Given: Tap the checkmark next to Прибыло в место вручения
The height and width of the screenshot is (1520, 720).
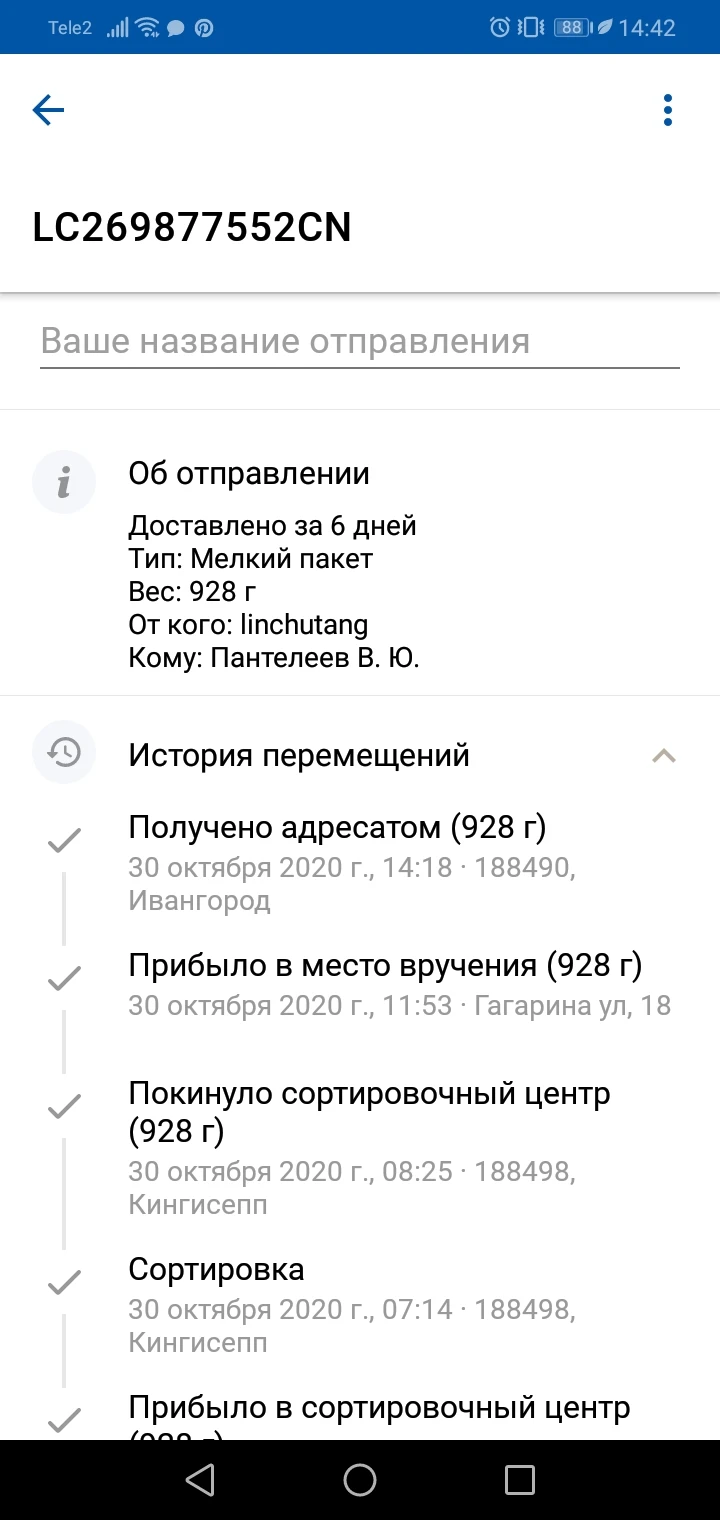Looking at the screenshot, I should pos(64,979).
